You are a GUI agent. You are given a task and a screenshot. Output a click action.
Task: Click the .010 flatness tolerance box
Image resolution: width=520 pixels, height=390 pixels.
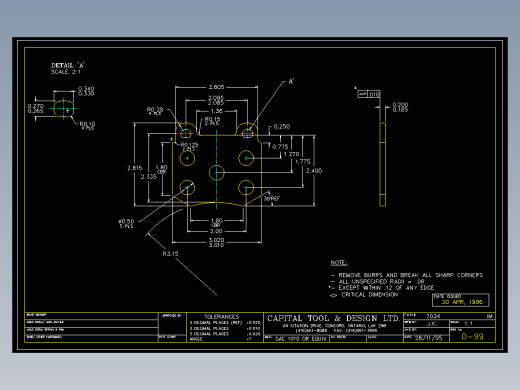click(369, 94)
